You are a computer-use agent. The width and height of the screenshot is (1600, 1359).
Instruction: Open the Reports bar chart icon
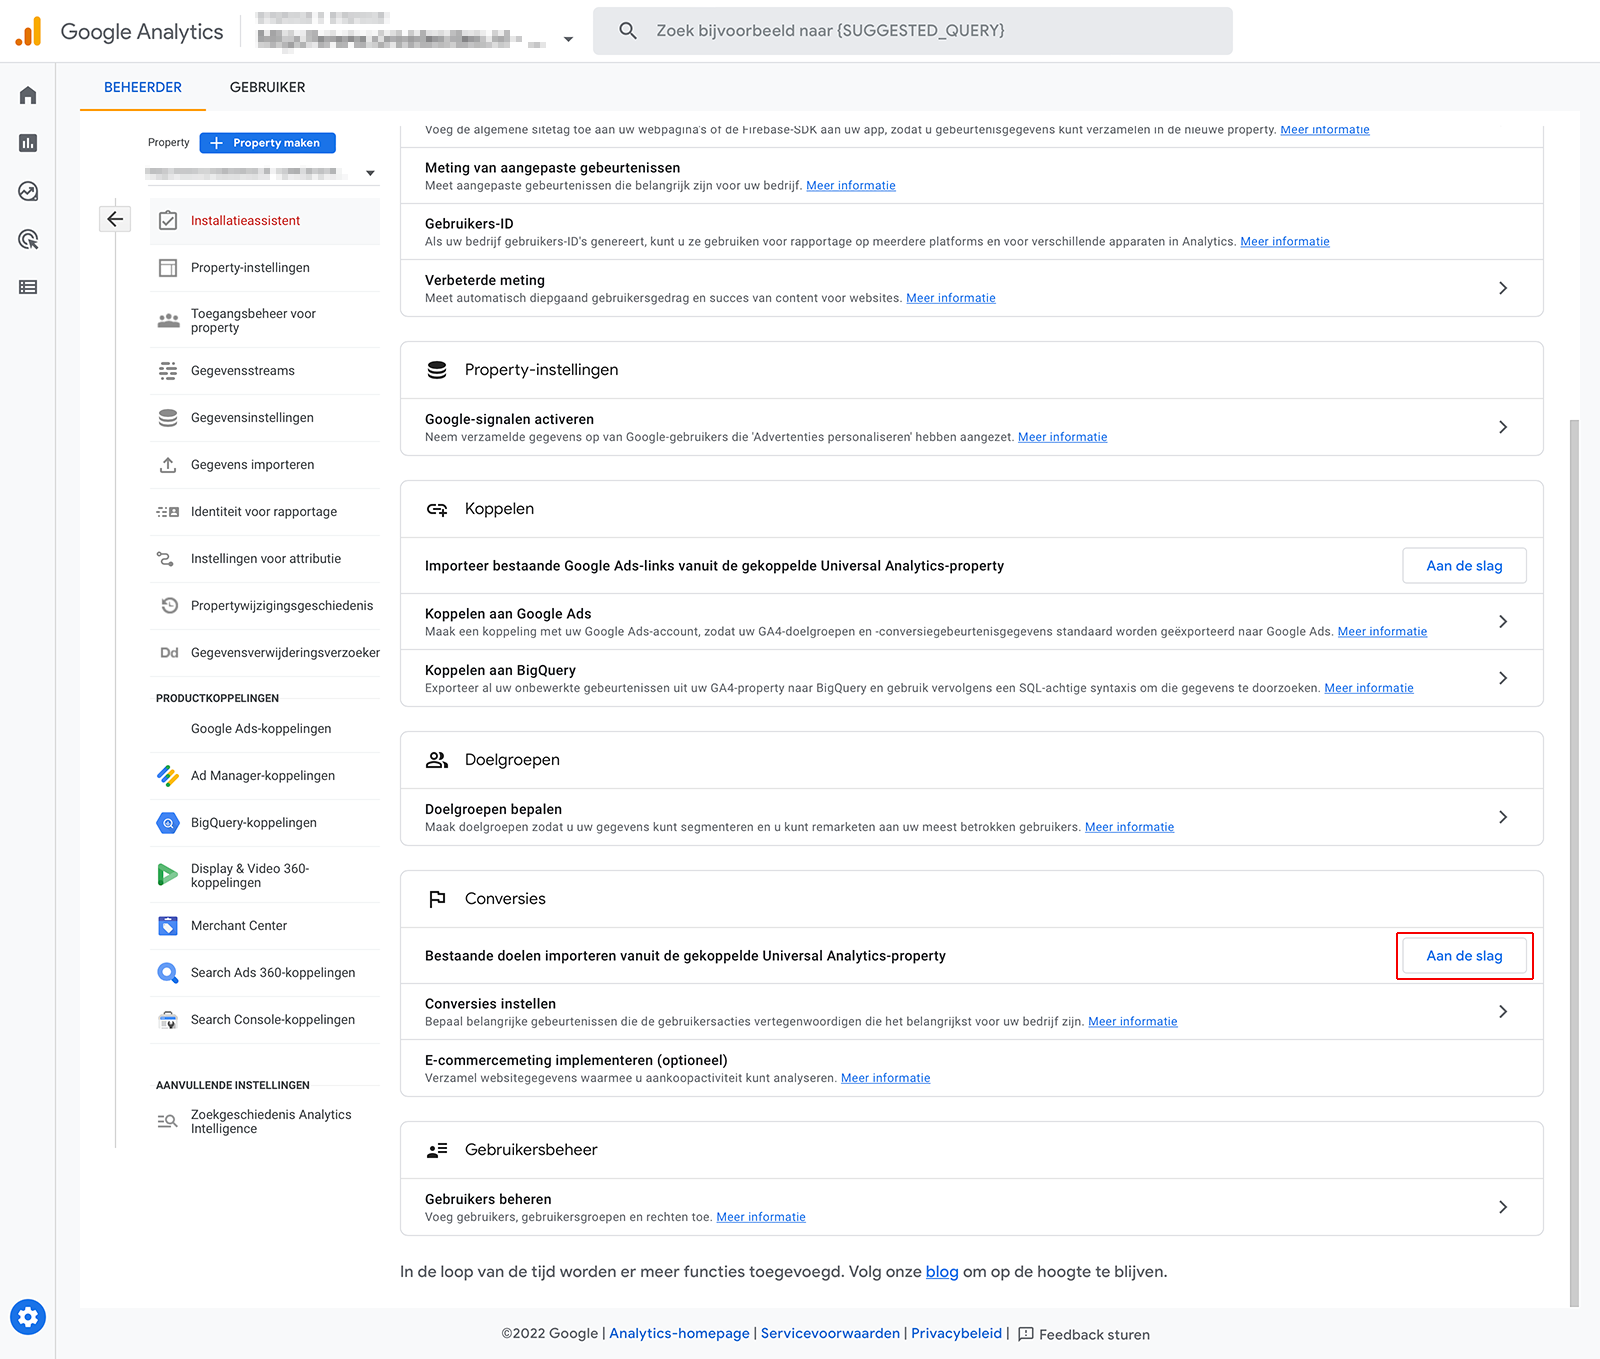(x=28, y=143)
